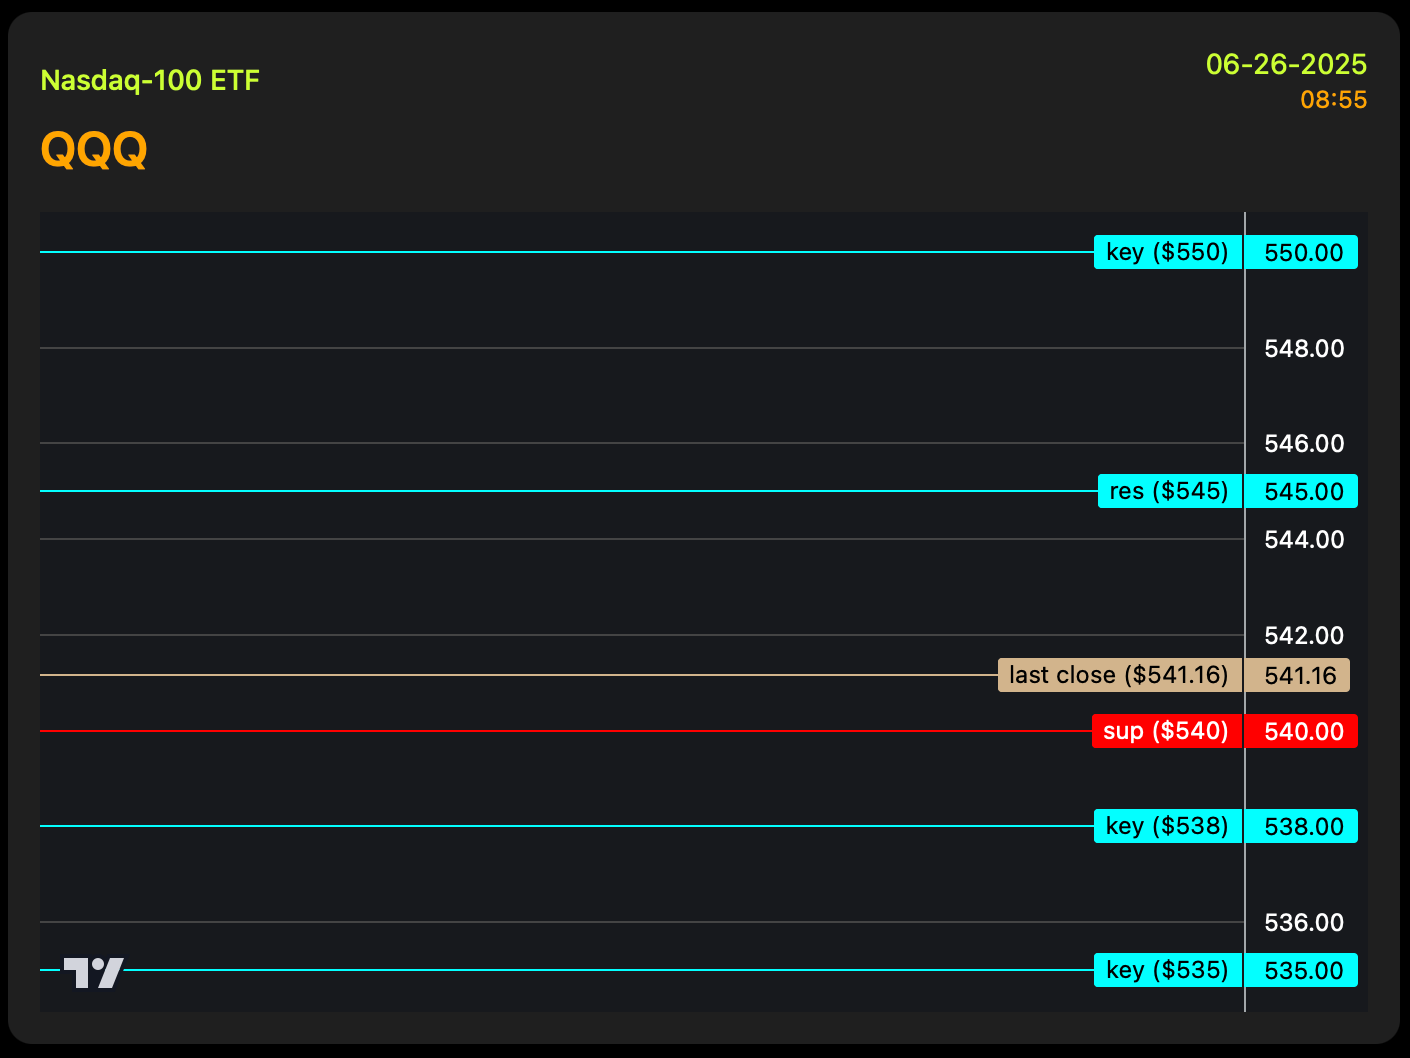Select the key ($535) level label
The image size is (1410, 1058).
pyautogui.click(x=1167, y=970)
